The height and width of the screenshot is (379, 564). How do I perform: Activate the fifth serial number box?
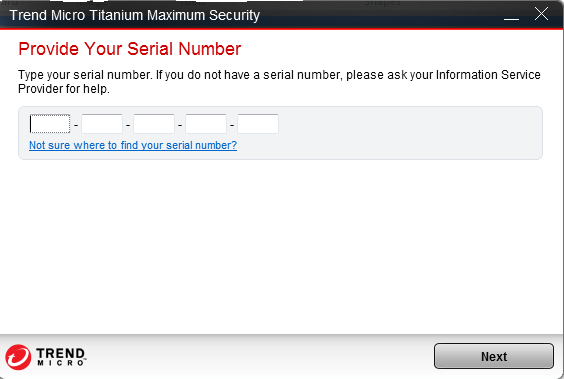[258, 124]
